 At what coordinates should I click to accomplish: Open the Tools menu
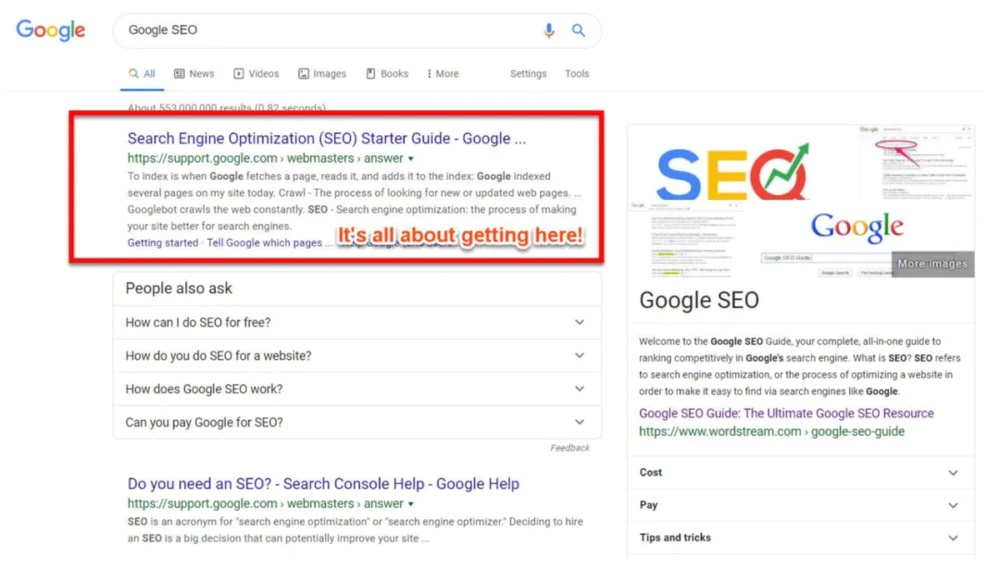pyautogui.click(x=577, y=74)
